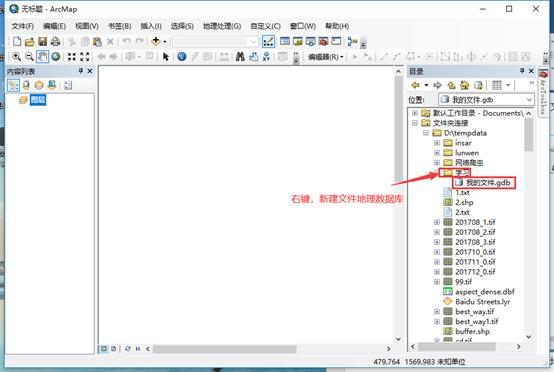
Task: Open the 书签(B) menu
Action: (x=119, y=26)
